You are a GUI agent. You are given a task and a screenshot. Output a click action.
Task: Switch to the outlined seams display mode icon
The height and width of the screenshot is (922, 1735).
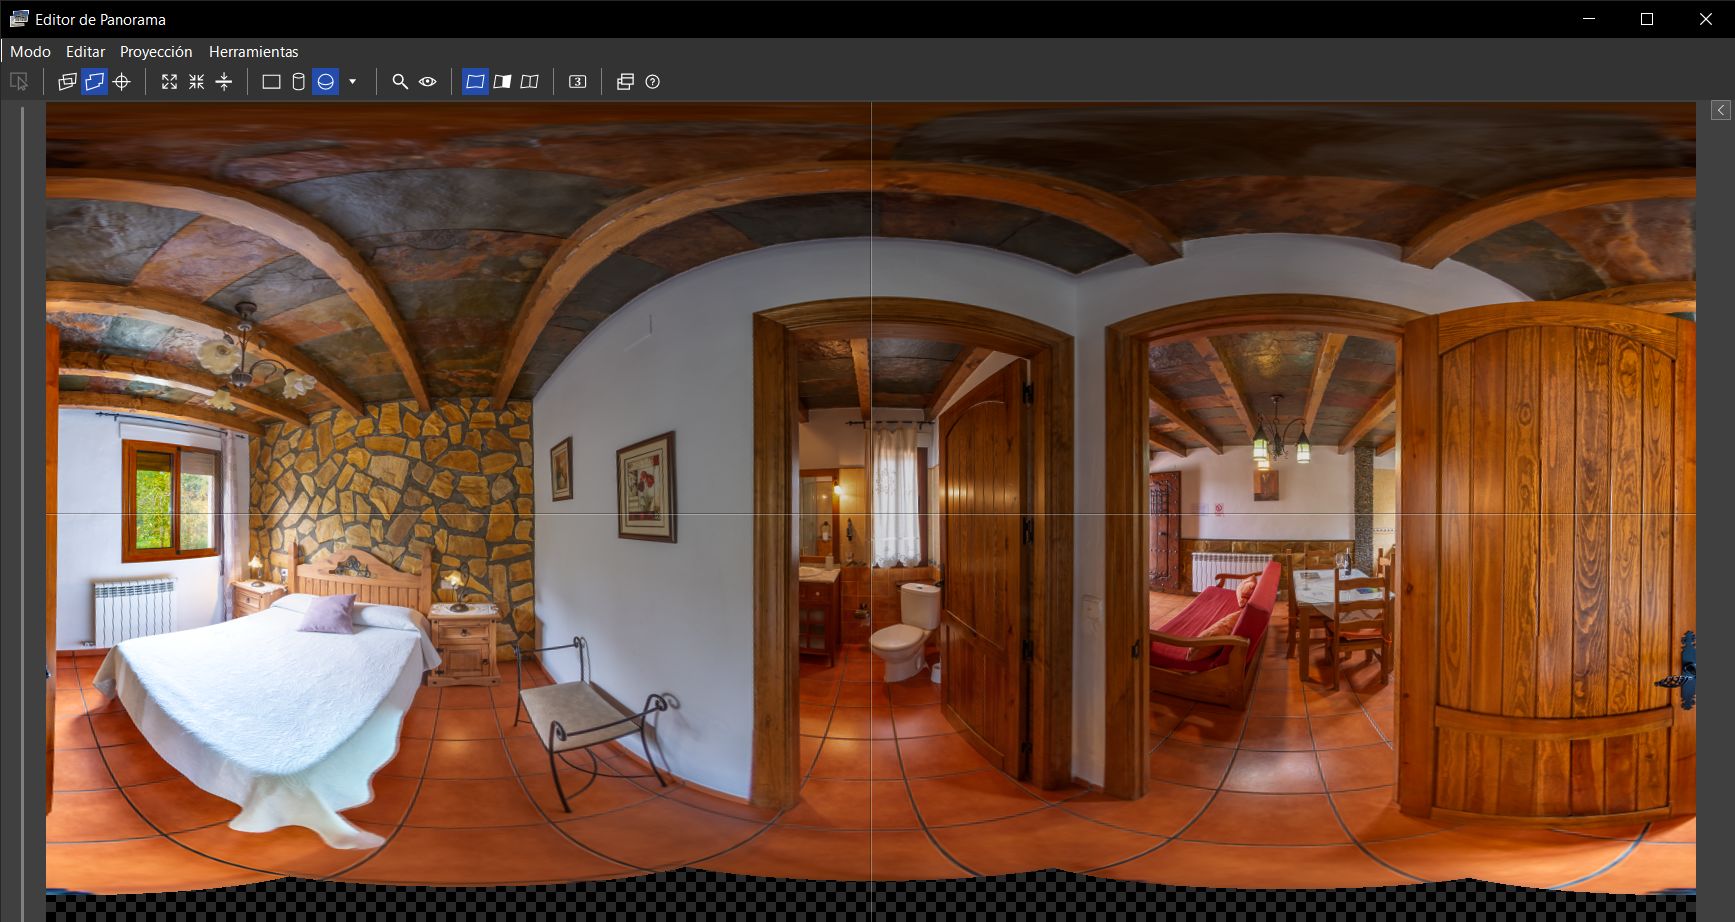tap(530, 82)
